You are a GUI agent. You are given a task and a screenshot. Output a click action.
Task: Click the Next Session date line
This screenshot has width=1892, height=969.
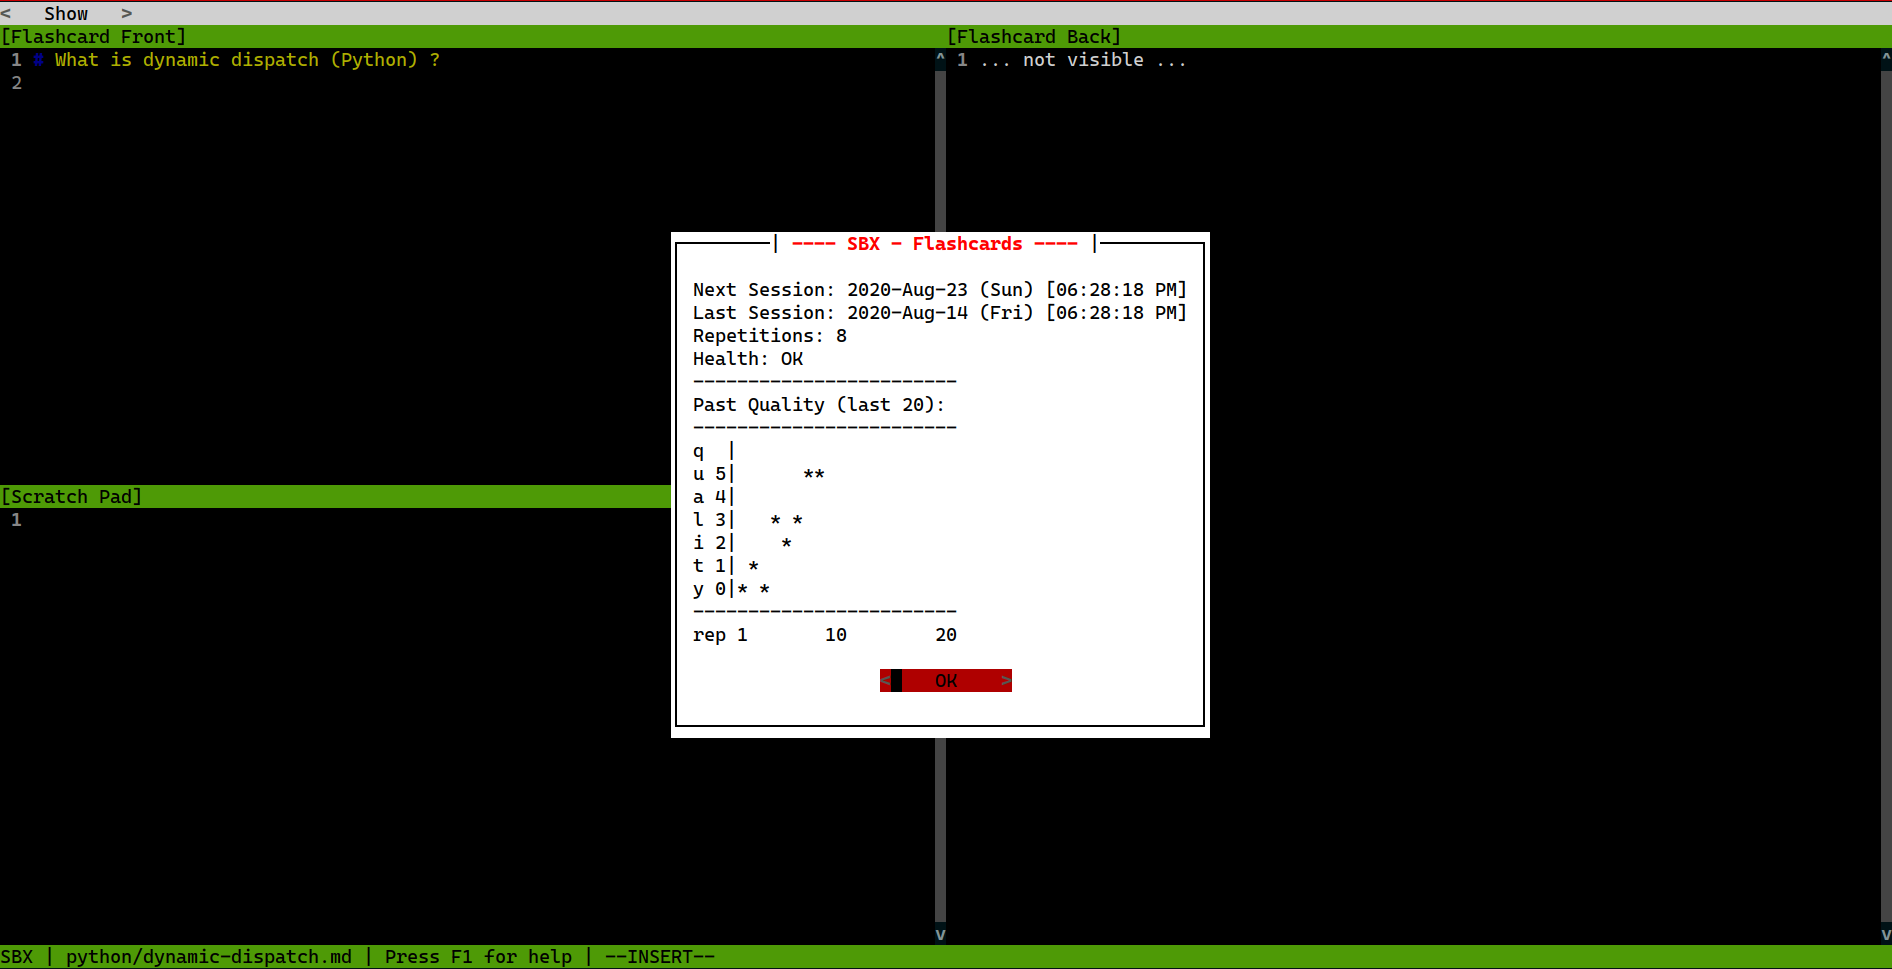(x=939, y=290)
